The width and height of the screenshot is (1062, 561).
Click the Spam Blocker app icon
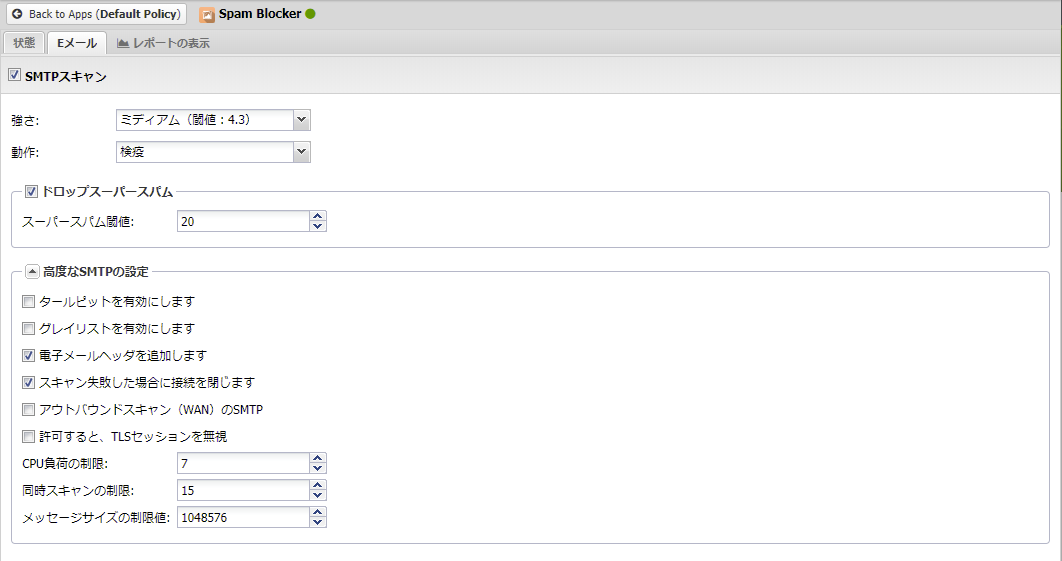(207, 15)
